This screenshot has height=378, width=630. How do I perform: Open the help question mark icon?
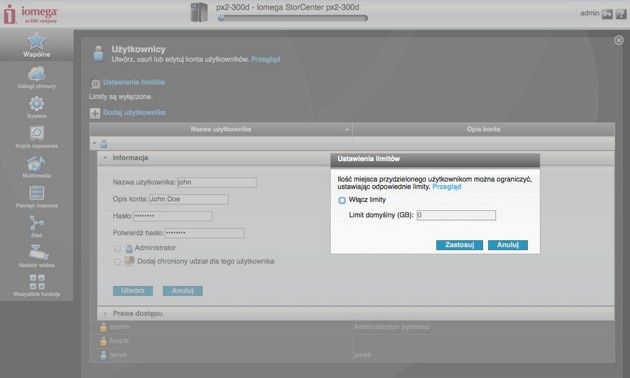pyautogui.click(x=621, y=14)
